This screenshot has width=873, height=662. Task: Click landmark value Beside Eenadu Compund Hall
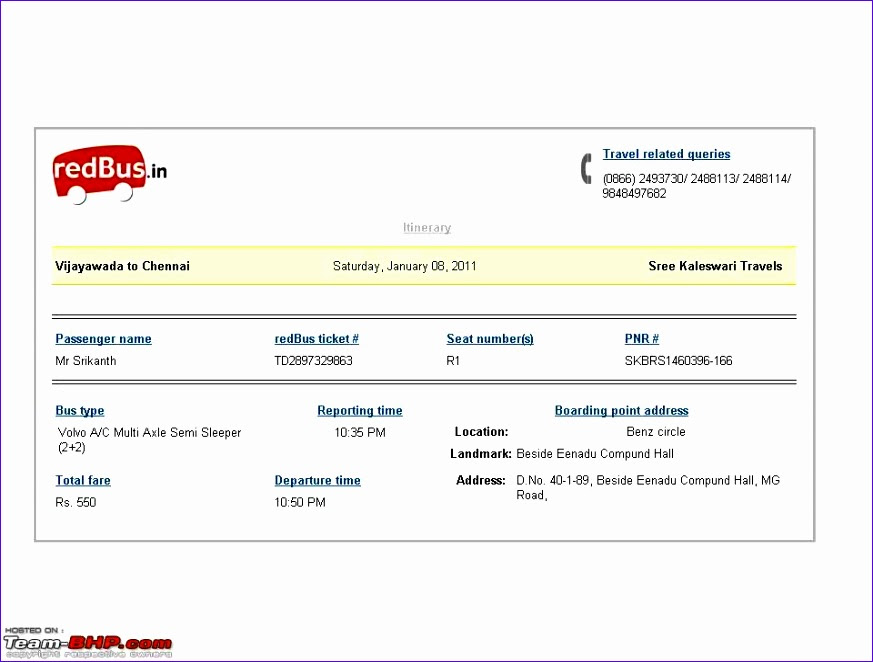[595, 454]
